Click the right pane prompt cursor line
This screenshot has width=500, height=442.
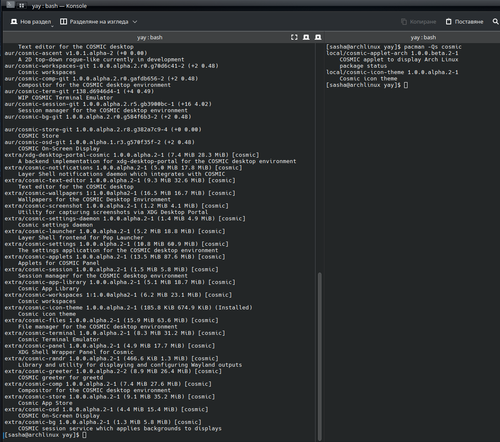click(x=367, y=85)
